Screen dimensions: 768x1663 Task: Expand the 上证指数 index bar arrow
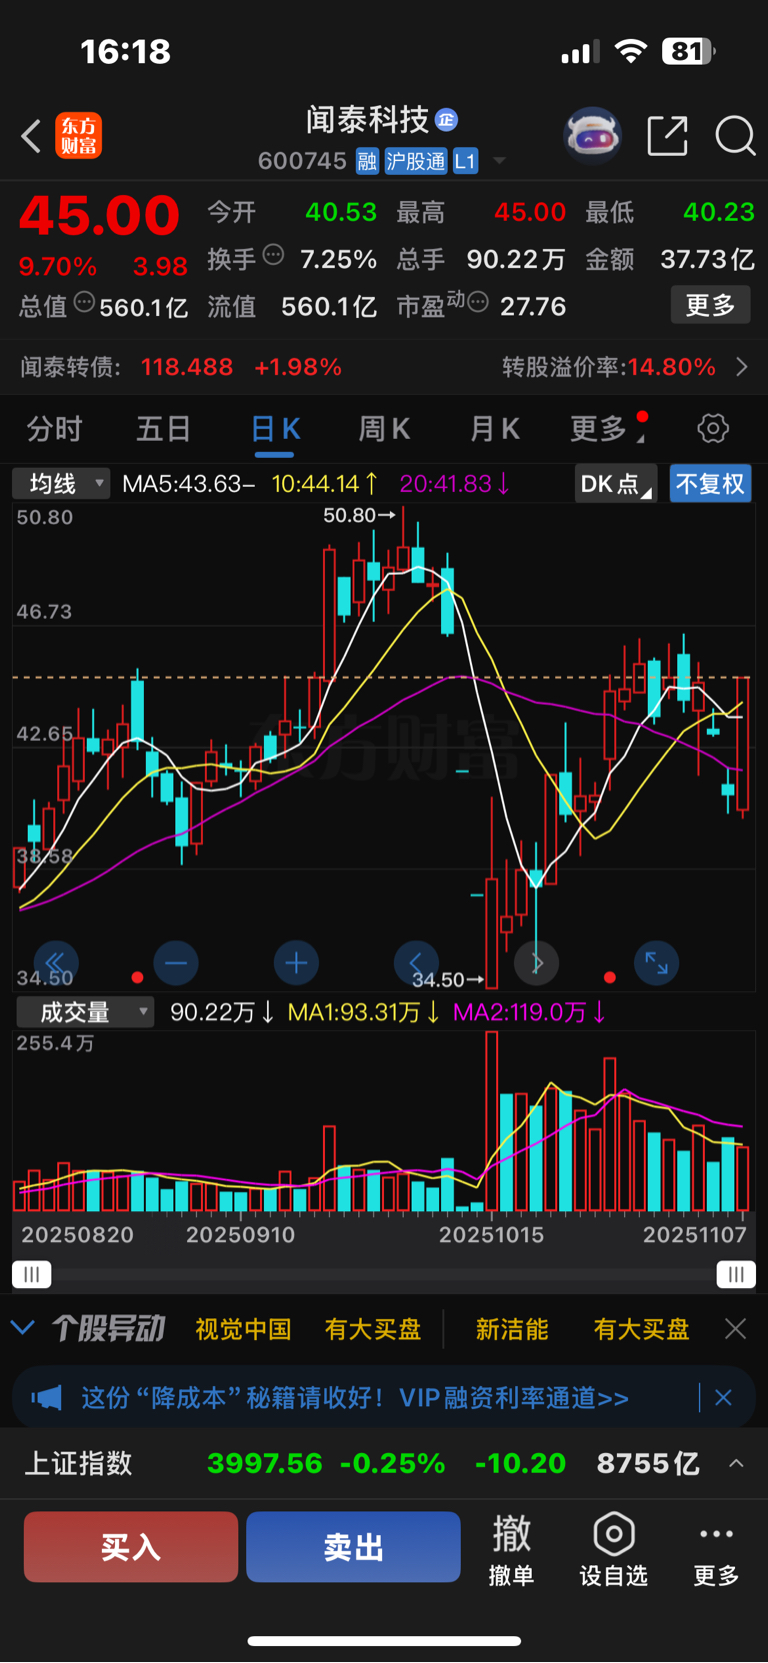(x=736, y=1463)
